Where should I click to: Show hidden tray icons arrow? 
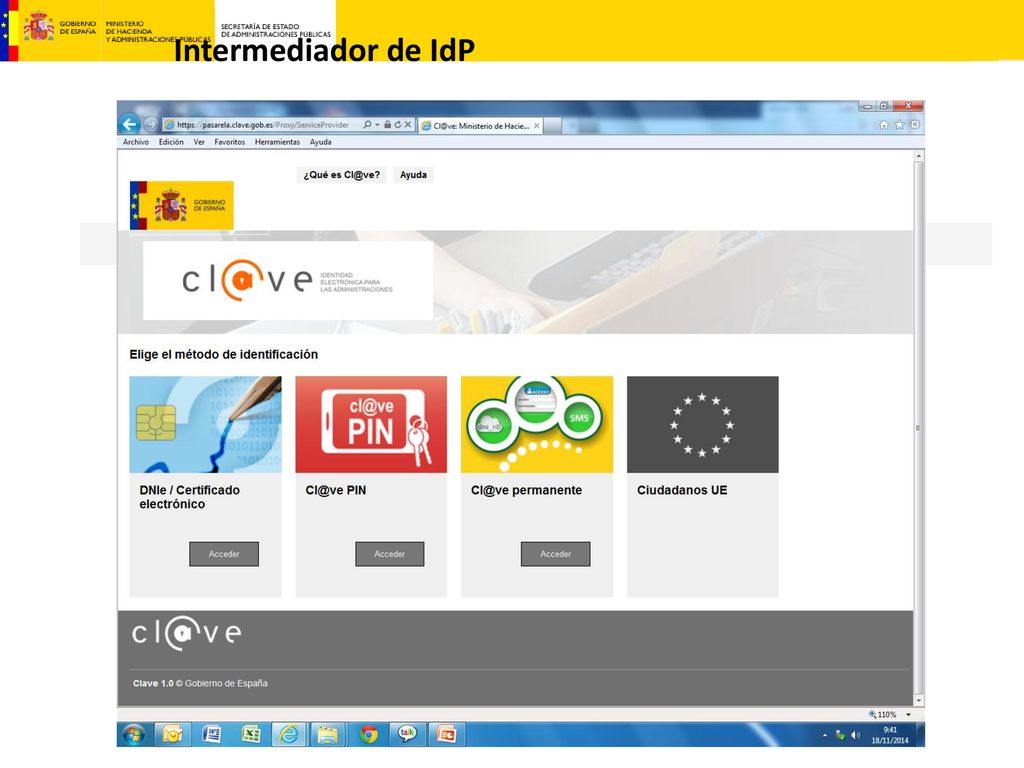pos(825,735)
